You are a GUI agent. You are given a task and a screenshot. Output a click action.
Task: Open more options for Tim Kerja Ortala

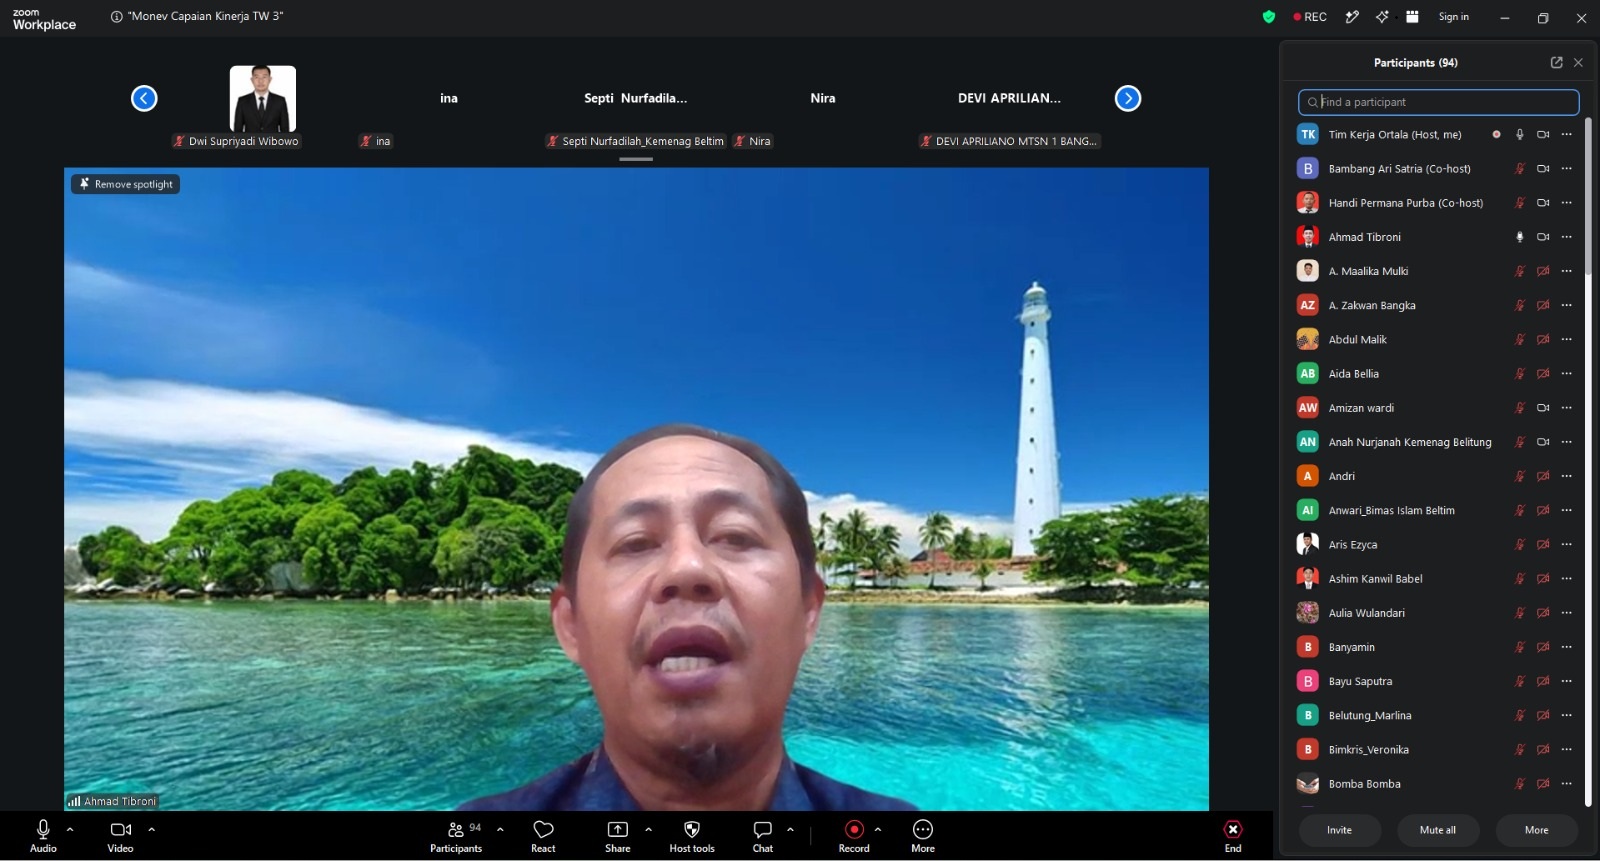(x=1566, y=134)
